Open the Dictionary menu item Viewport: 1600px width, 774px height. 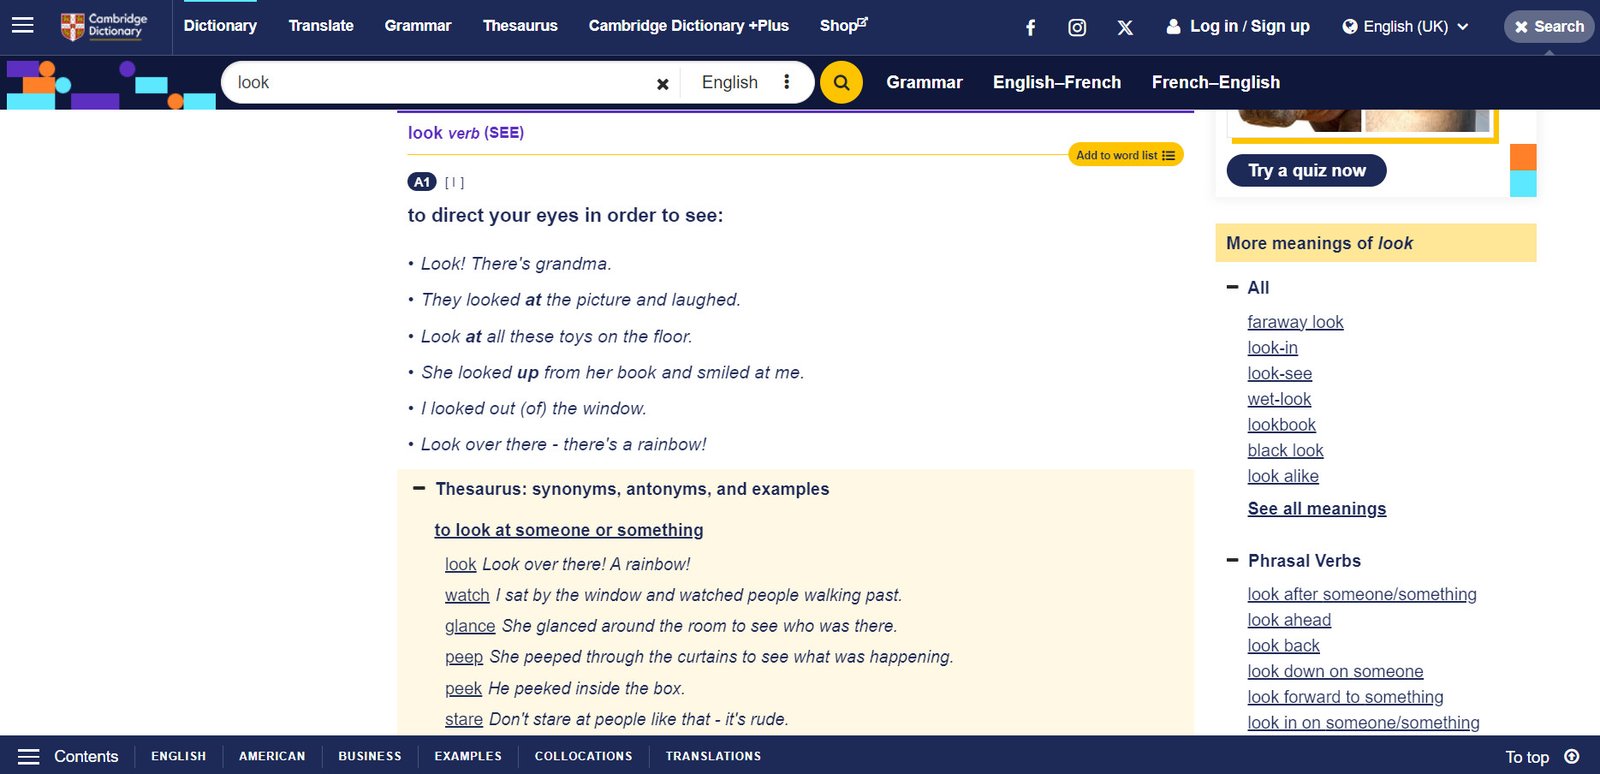click(220, 26)
